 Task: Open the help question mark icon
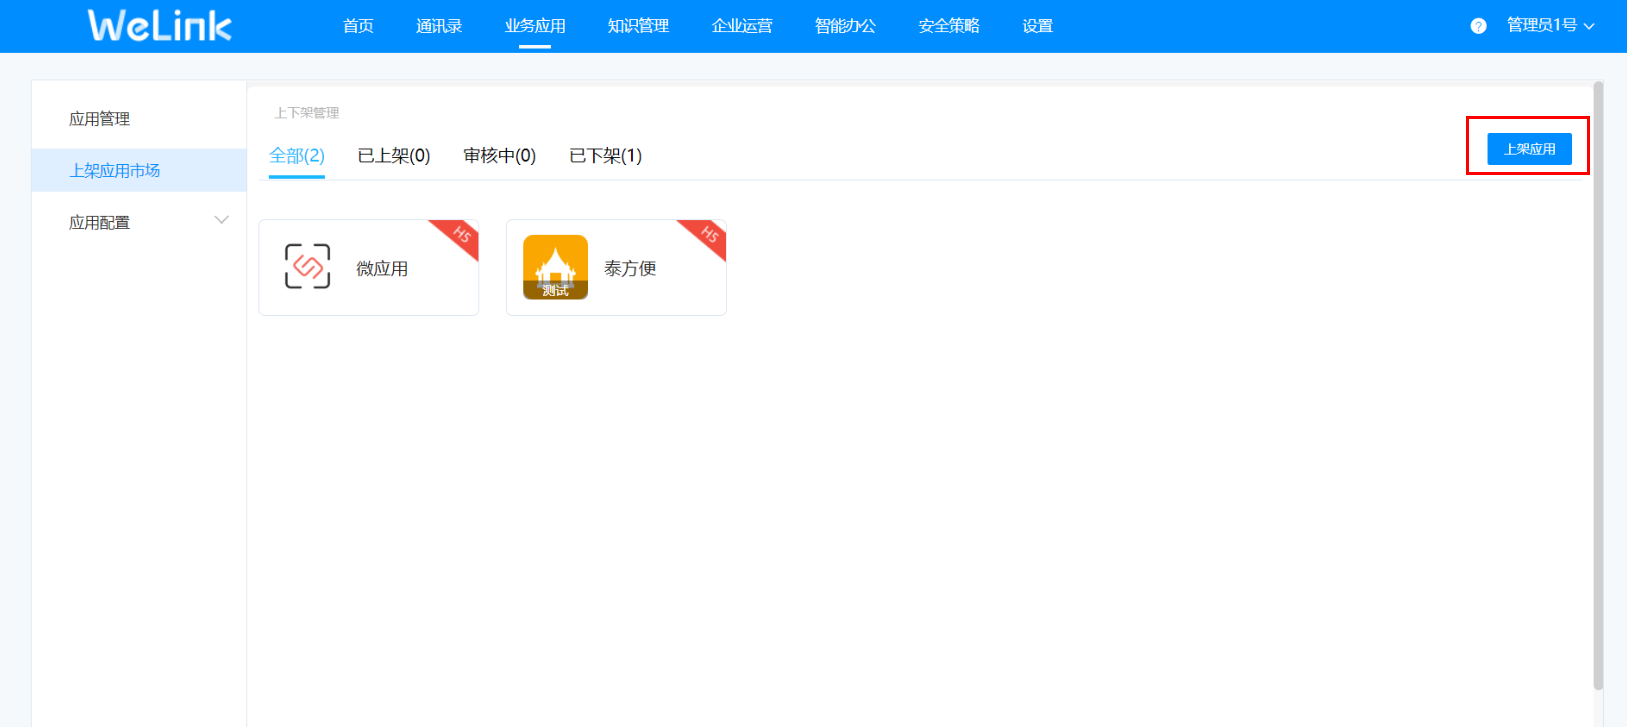[1478, 26]
